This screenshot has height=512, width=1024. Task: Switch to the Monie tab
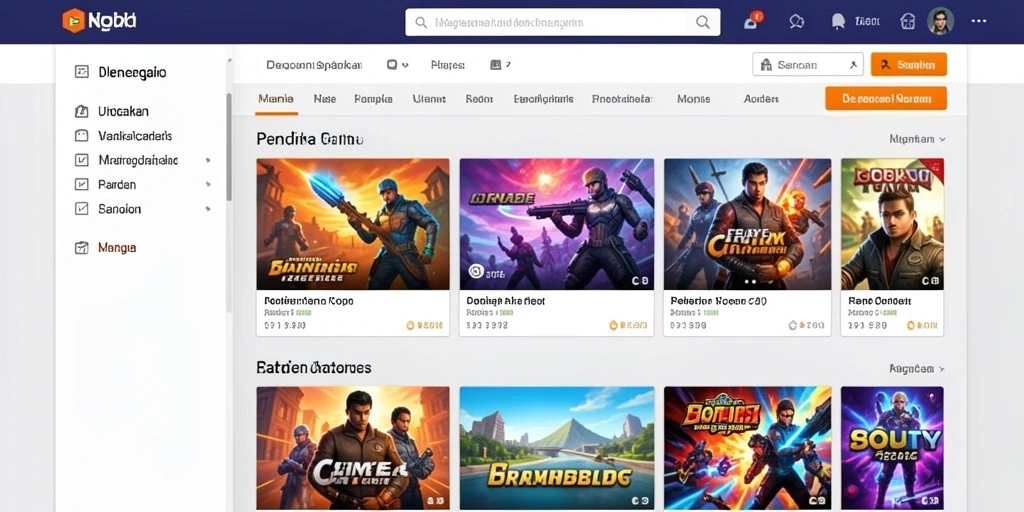pyautogui.click(x=693, y=99)
